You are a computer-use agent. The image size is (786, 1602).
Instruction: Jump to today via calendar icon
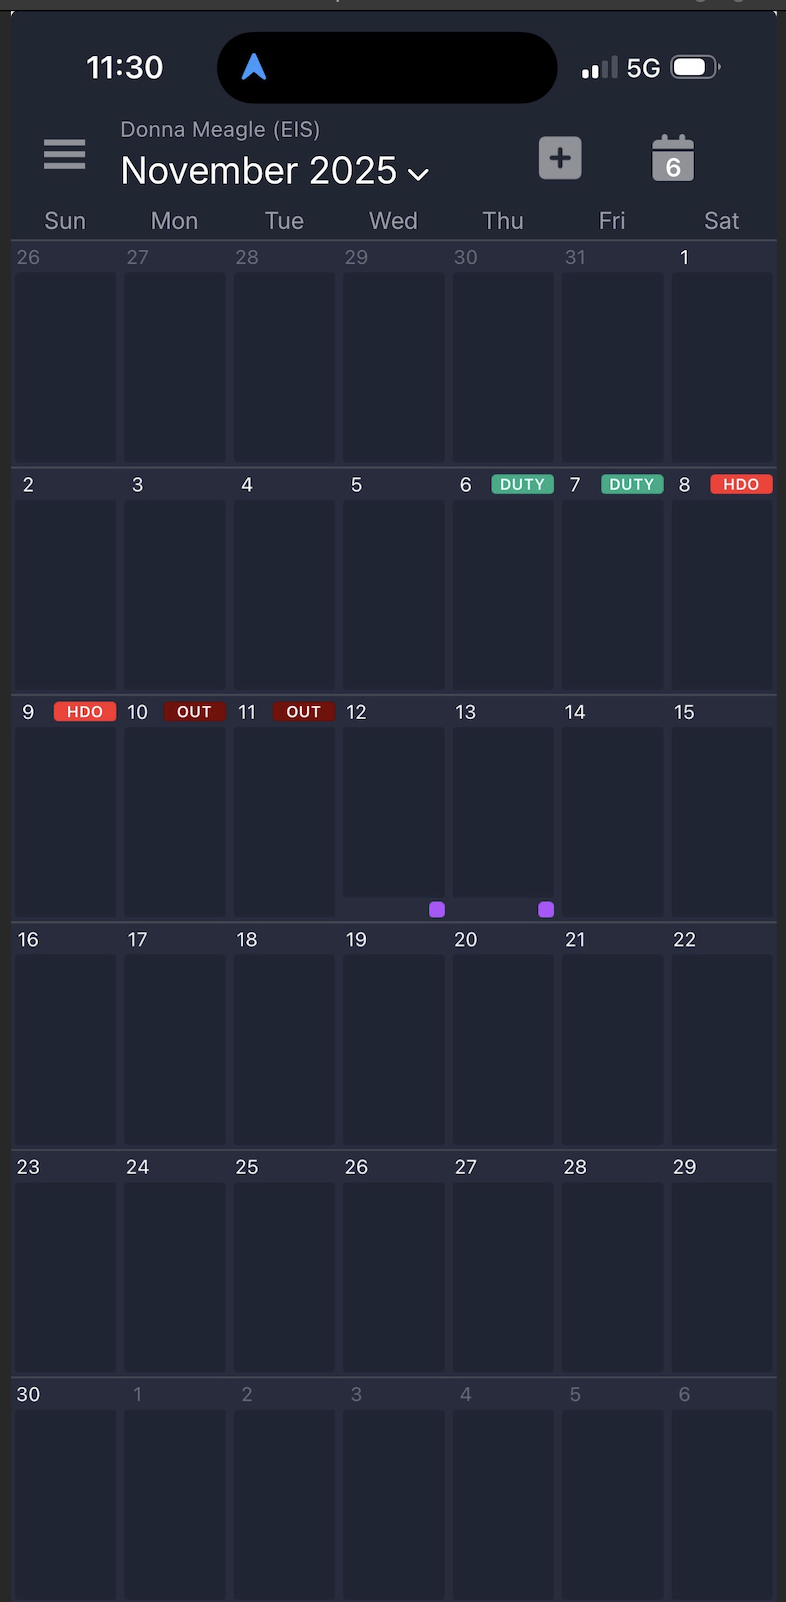click(673, 158)
